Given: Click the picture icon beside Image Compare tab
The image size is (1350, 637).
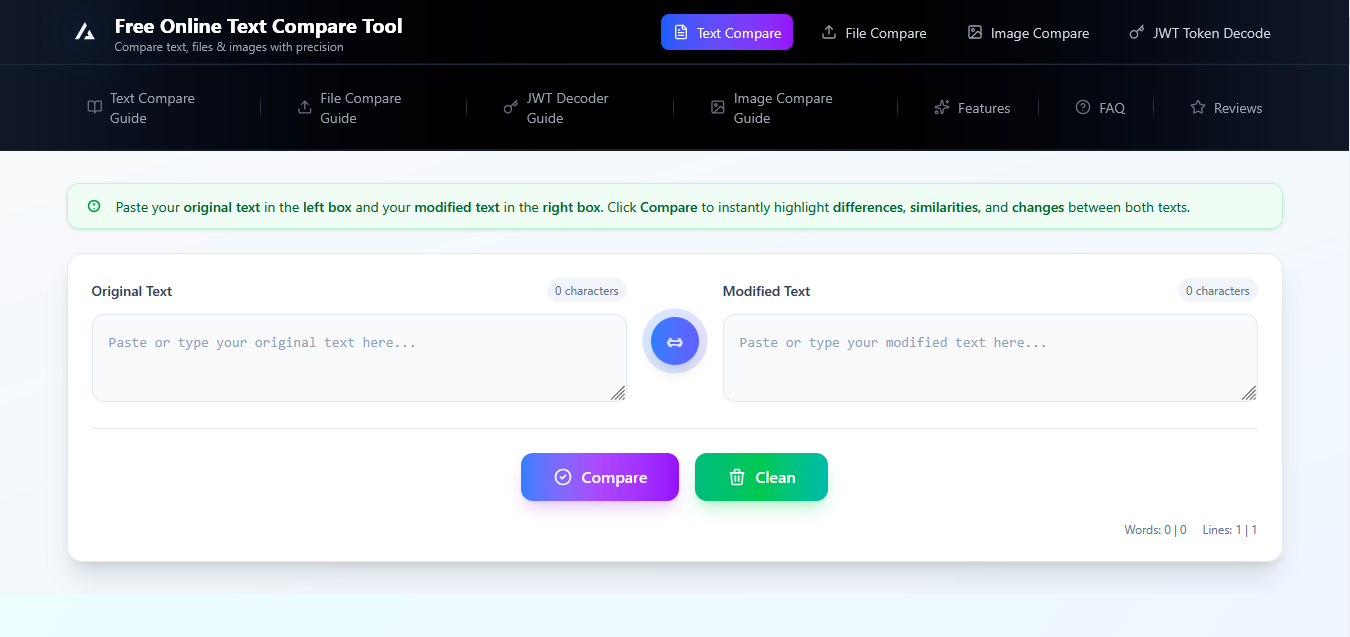Looking at the screenshot, I should tap(975, 33).
